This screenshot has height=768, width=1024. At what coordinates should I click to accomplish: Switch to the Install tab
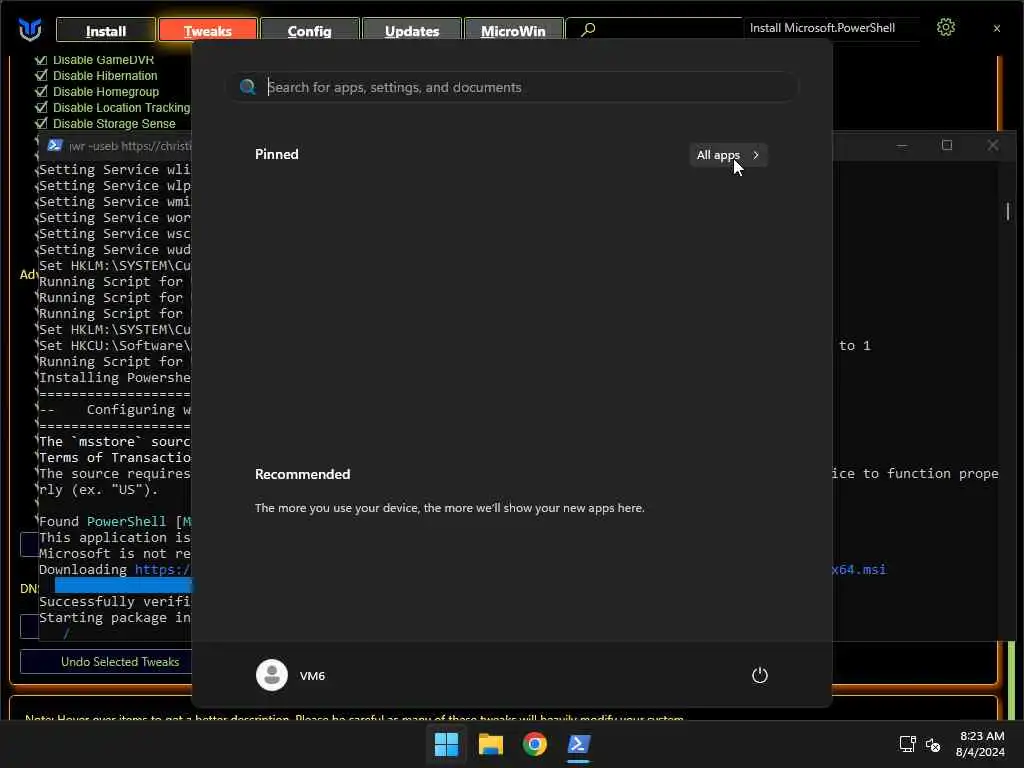[106, 31]
